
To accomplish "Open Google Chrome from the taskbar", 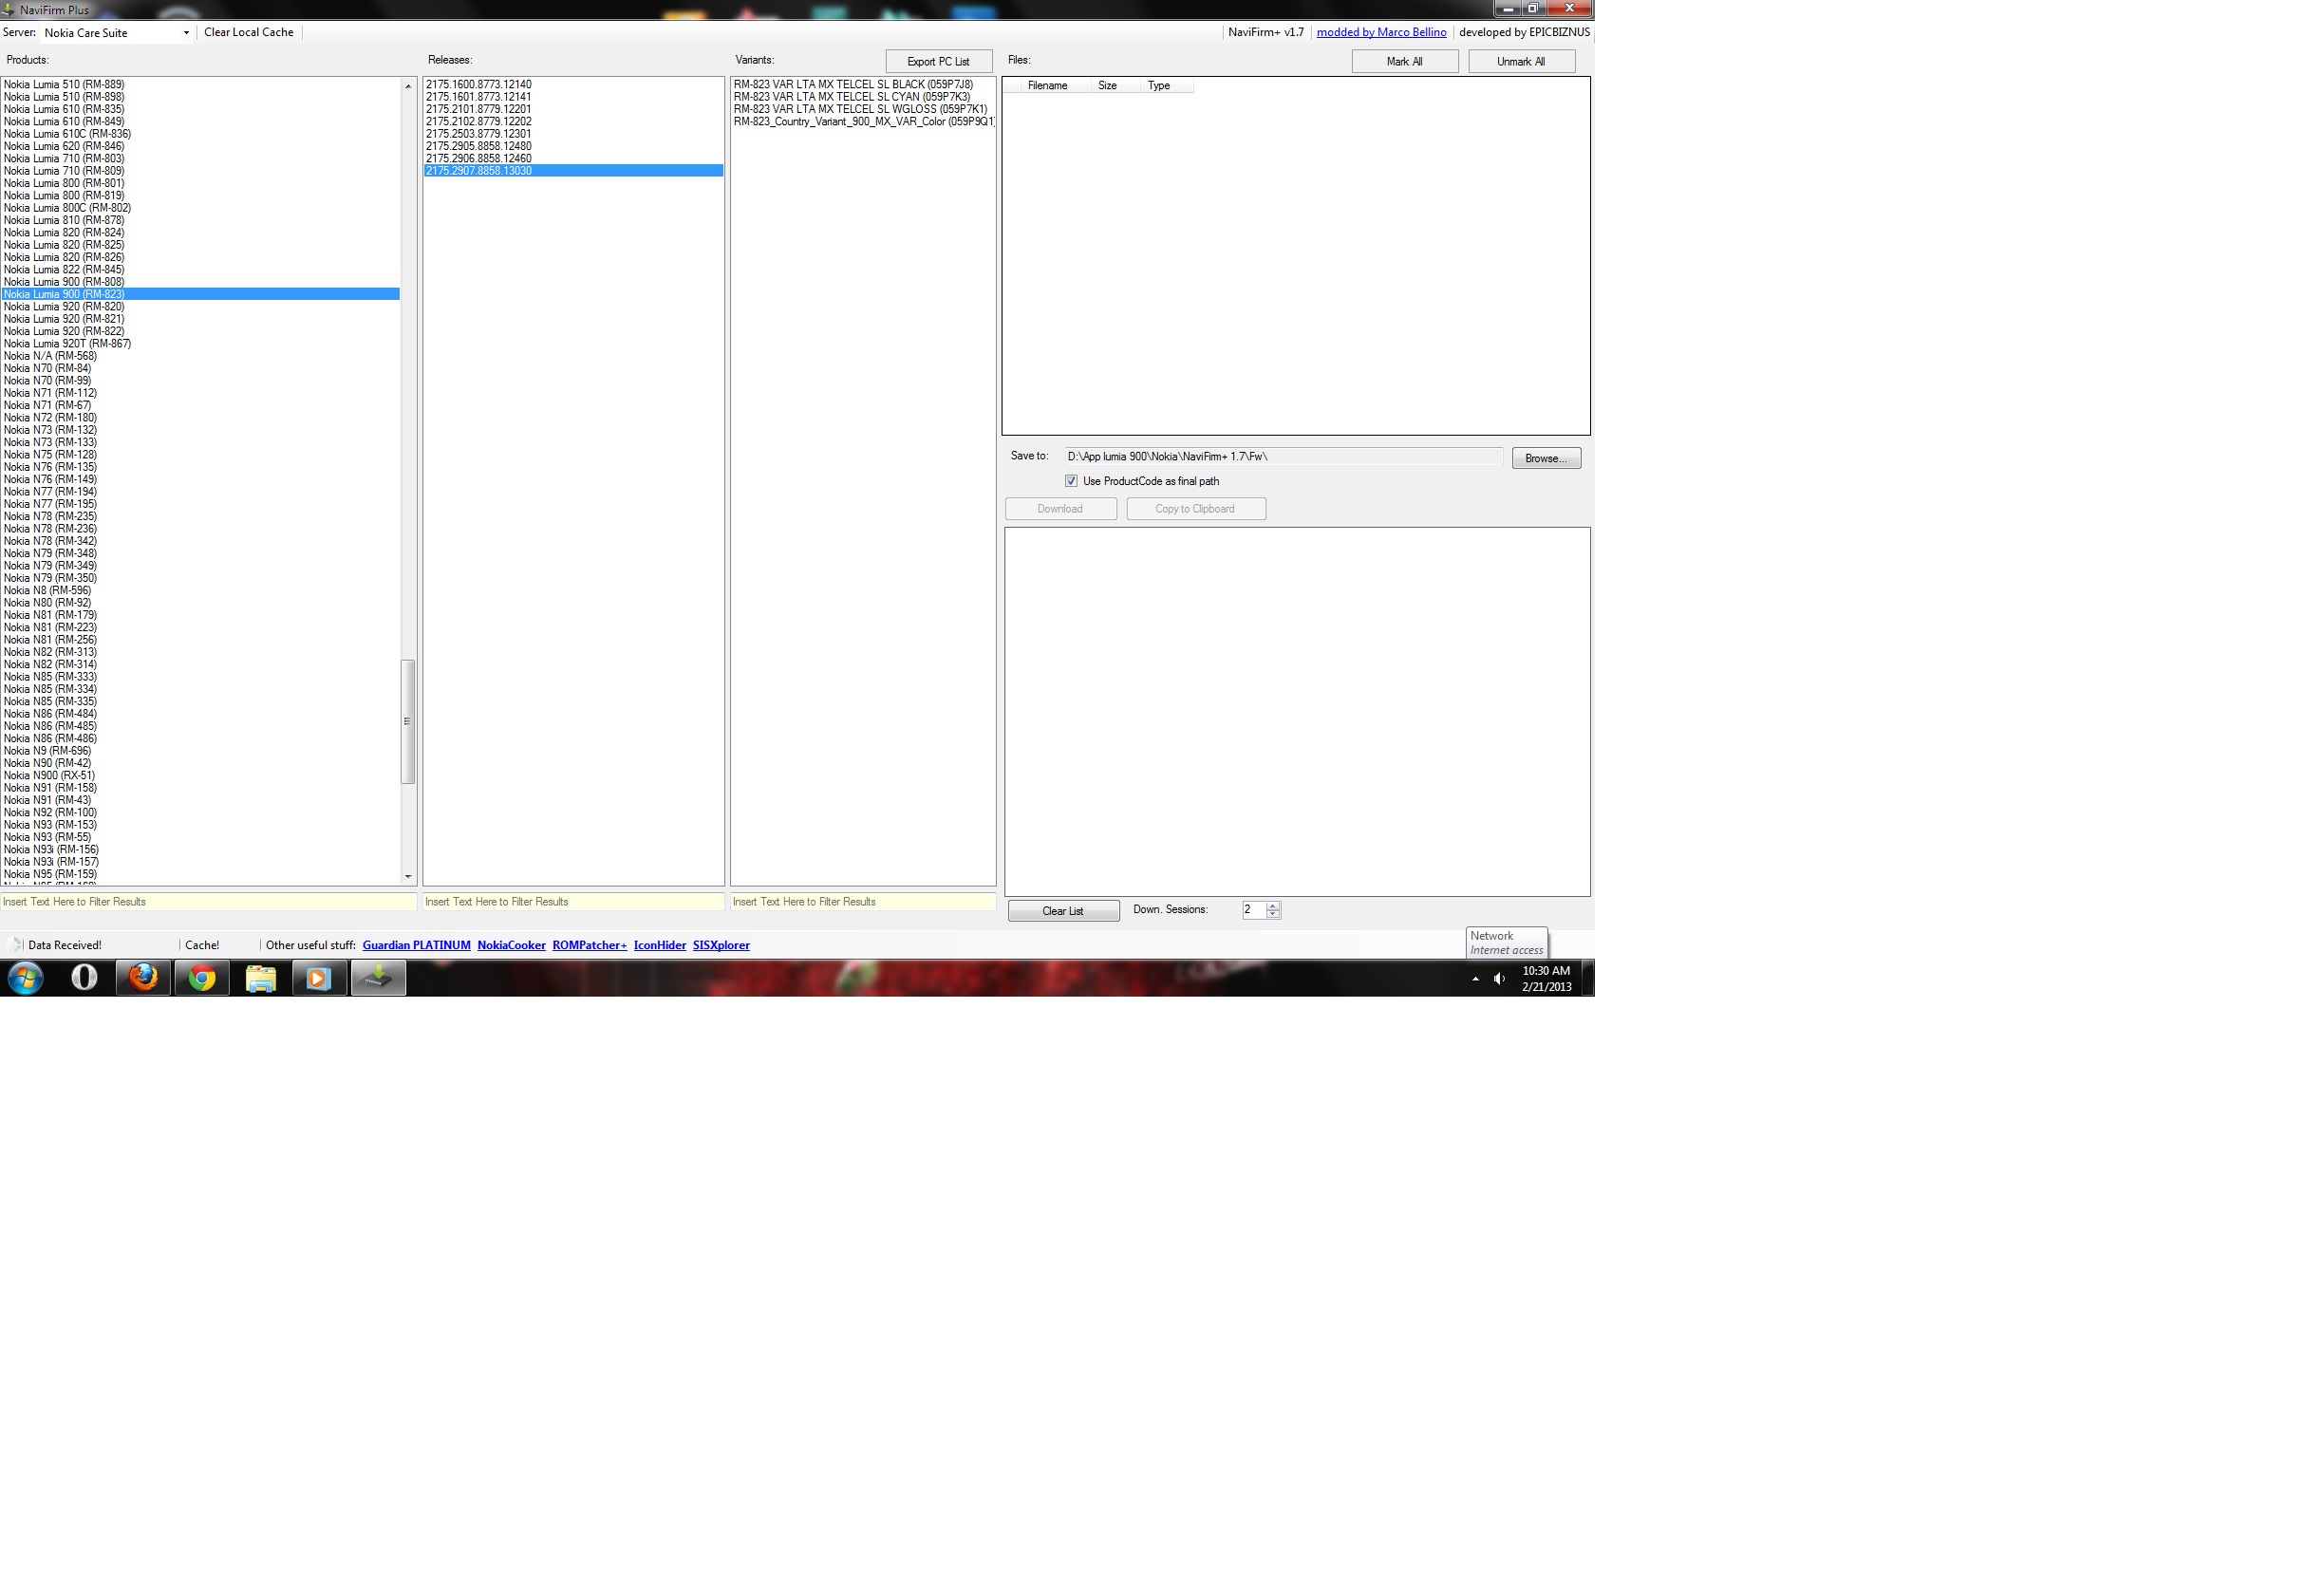I will (202, 977).
